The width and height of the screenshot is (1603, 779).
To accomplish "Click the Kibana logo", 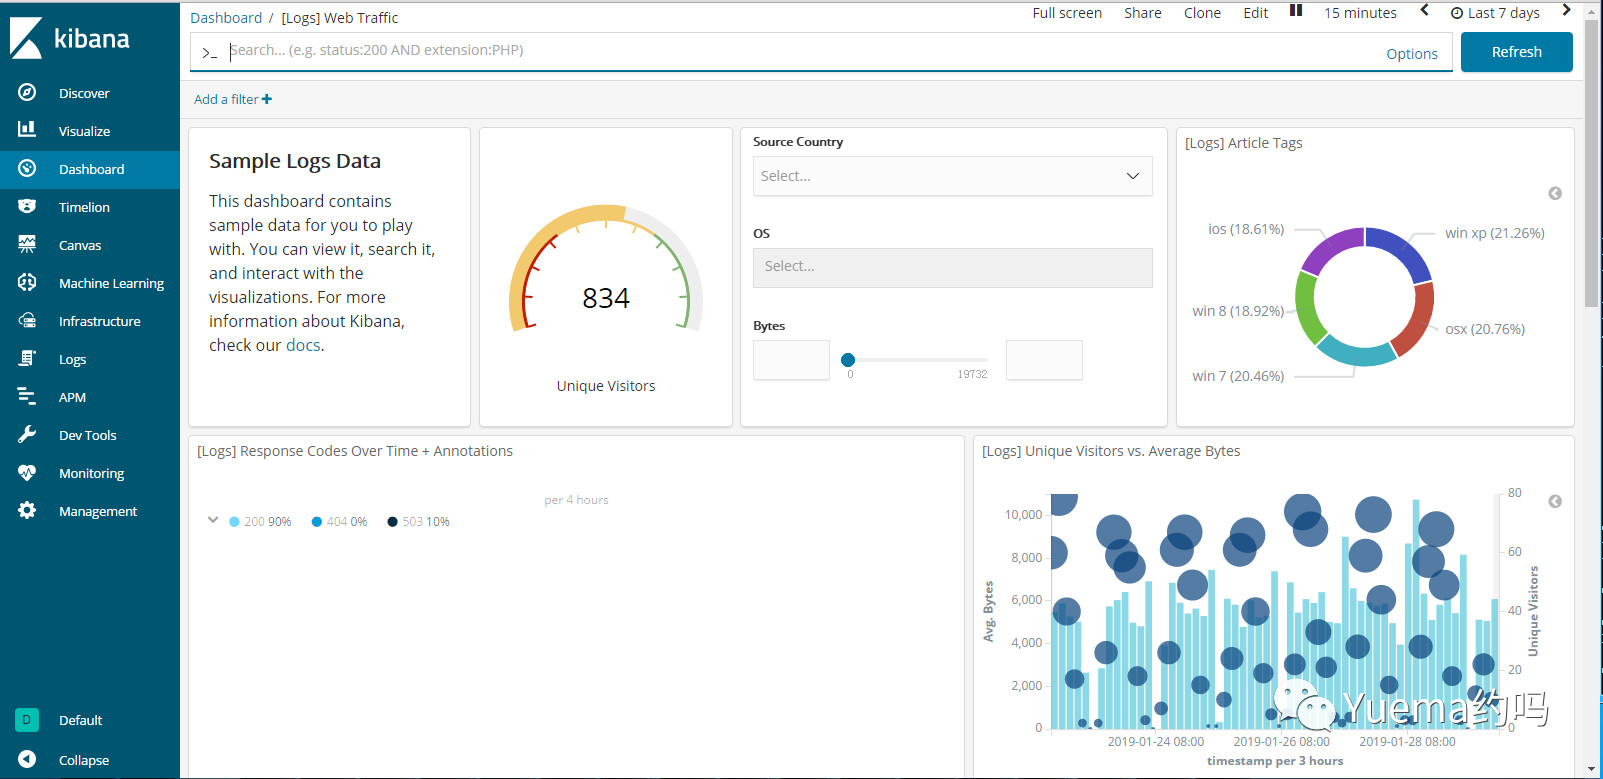I will (70, 38).
